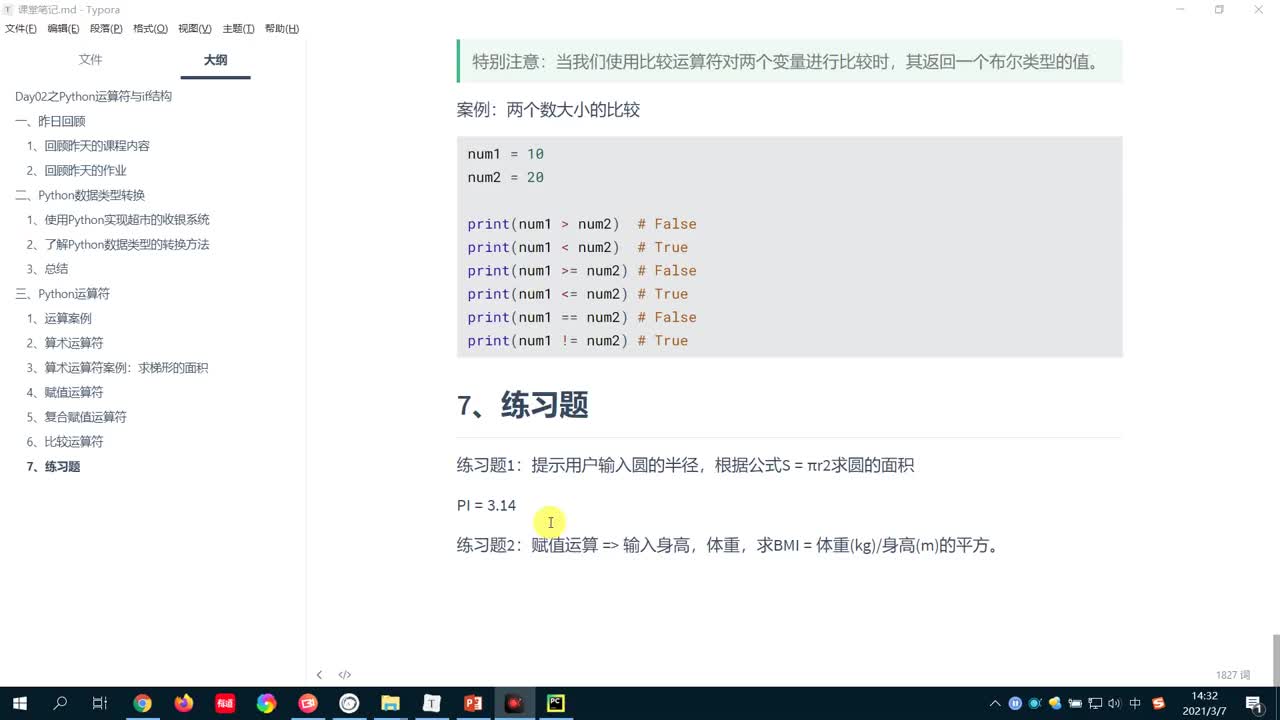Click code line print(num1 == num2)
1280x720 pixels.
(582, 317)
